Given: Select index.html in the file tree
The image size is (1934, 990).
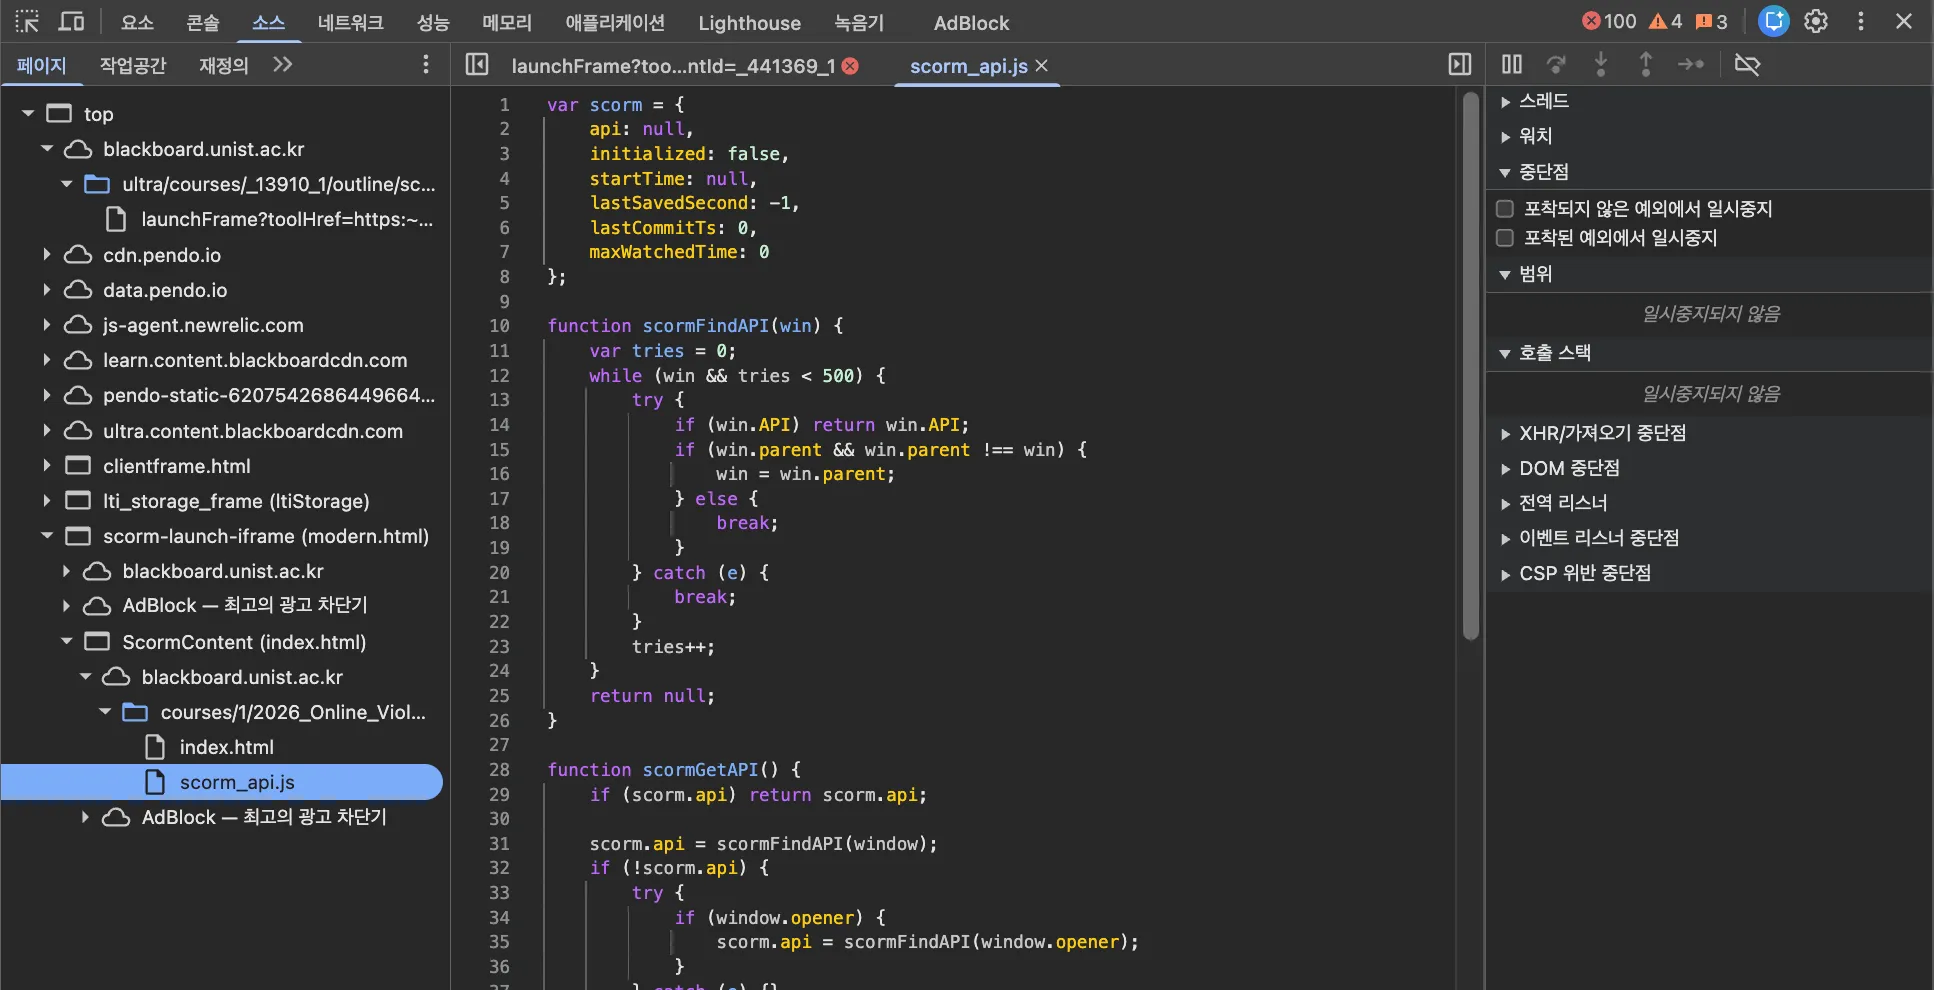Looking at the screenshot, I should pos(226,747).
